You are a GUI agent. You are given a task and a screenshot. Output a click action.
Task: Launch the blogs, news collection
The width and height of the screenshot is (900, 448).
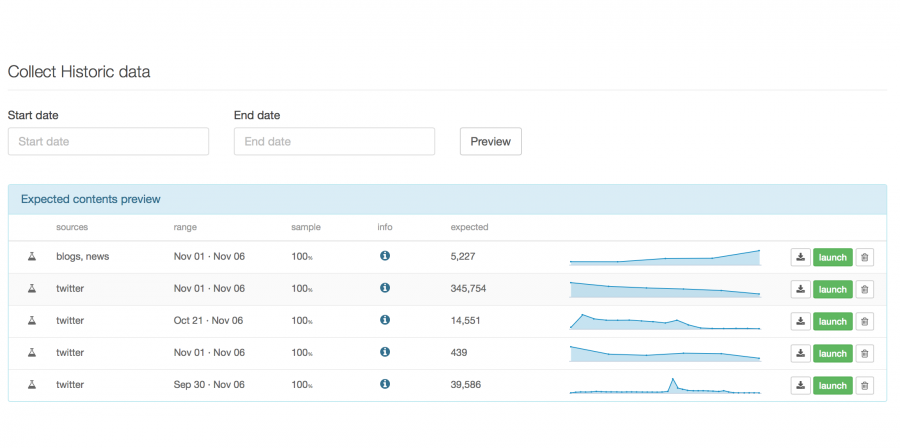[832, 257]
